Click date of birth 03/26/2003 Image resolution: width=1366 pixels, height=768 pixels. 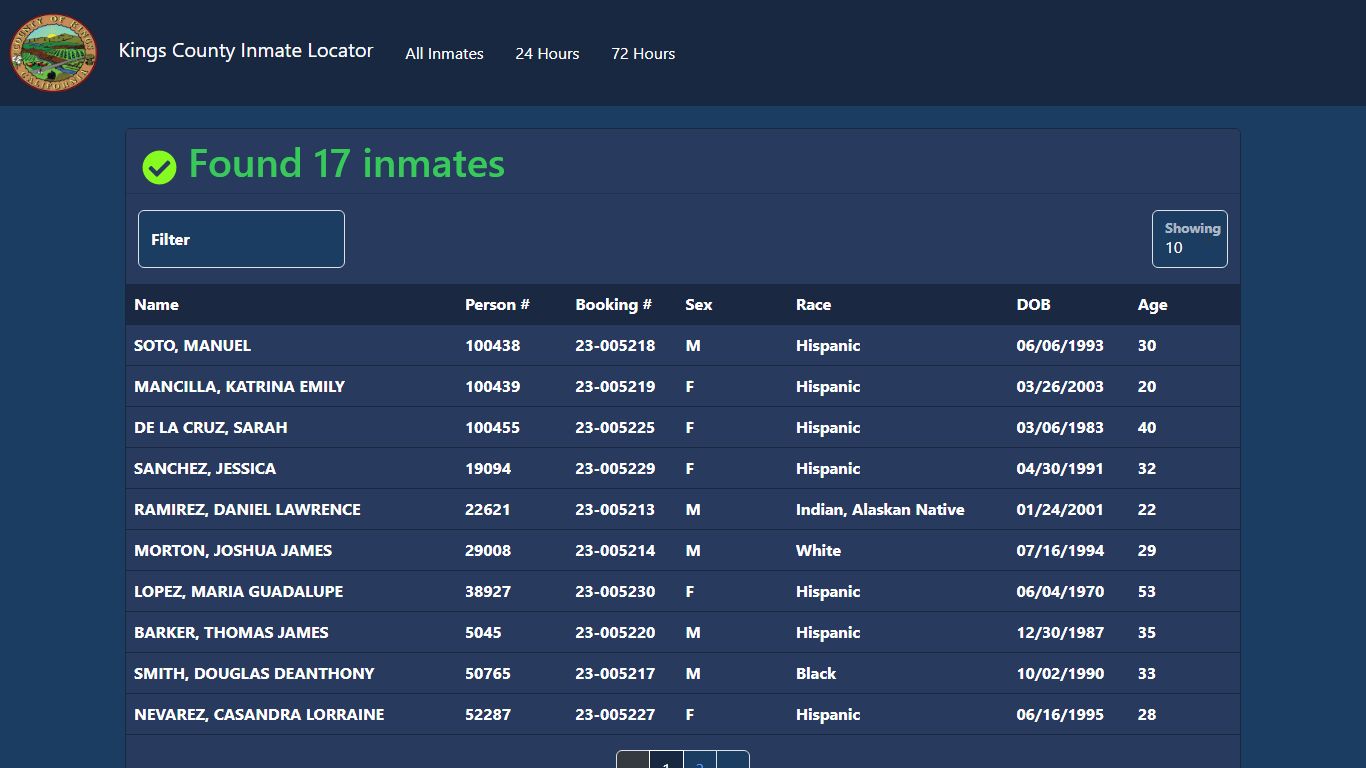[x=1060, y=387]
